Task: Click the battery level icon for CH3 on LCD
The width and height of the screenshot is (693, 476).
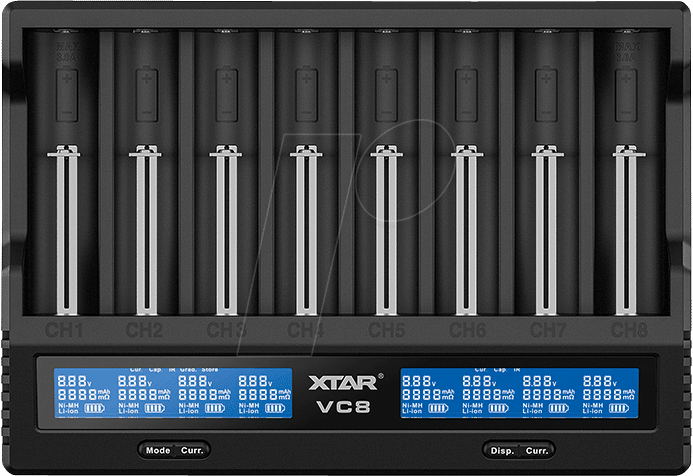Action: 215,407
